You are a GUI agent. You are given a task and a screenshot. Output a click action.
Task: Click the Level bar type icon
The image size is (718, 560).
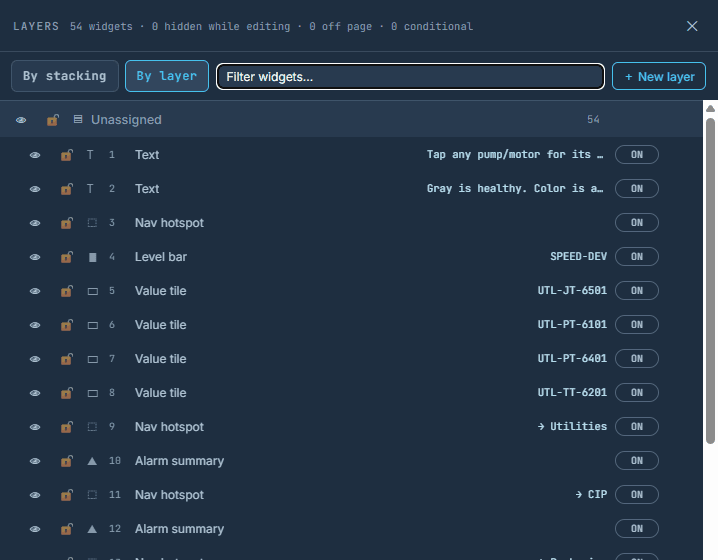click(92, 257)
